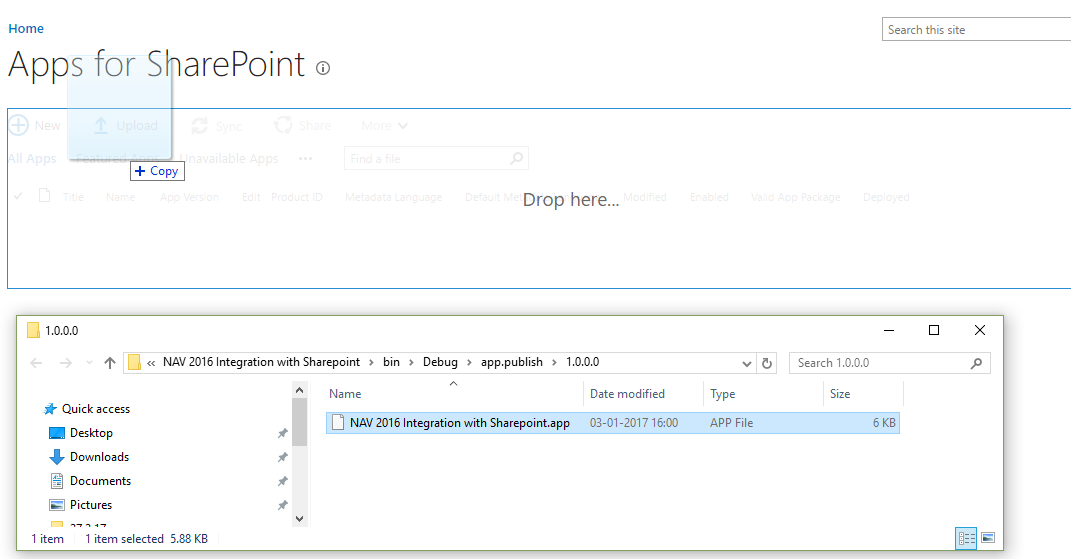Click navigation pane scroll up arrow
The width and height of the screenshot is (1071, 559).
coord(299,390)
